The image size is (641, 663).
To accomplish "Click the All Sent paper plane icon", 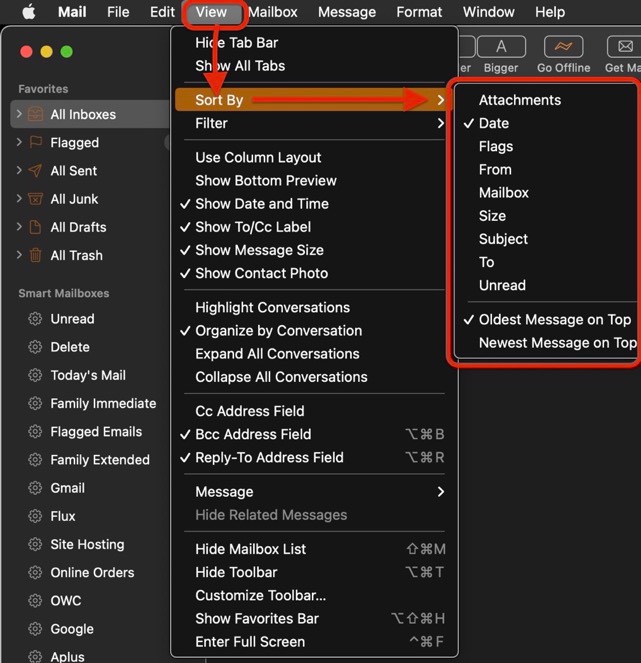I will coord(35,171).
